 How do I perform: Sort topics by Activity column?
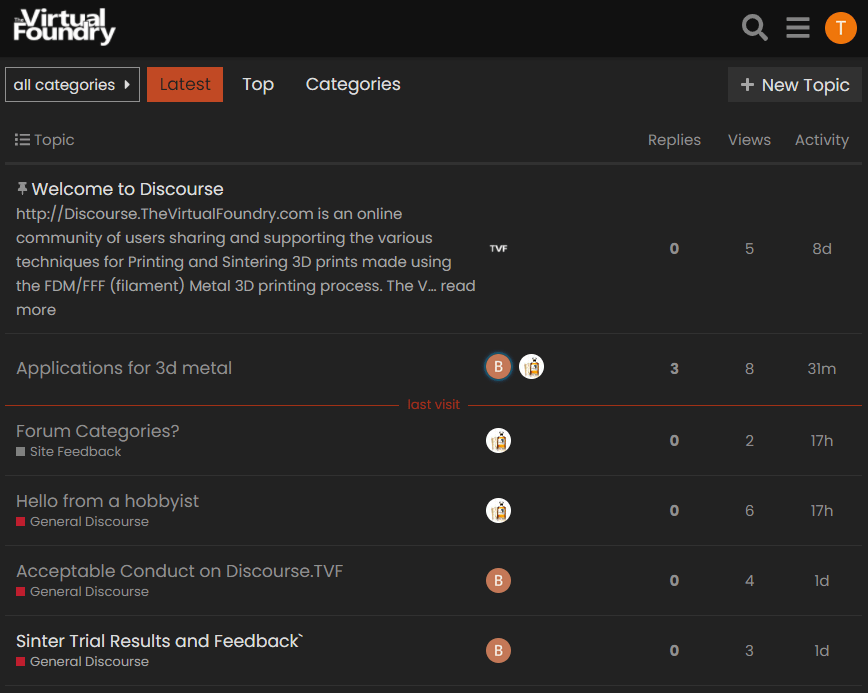pos(822,139)
